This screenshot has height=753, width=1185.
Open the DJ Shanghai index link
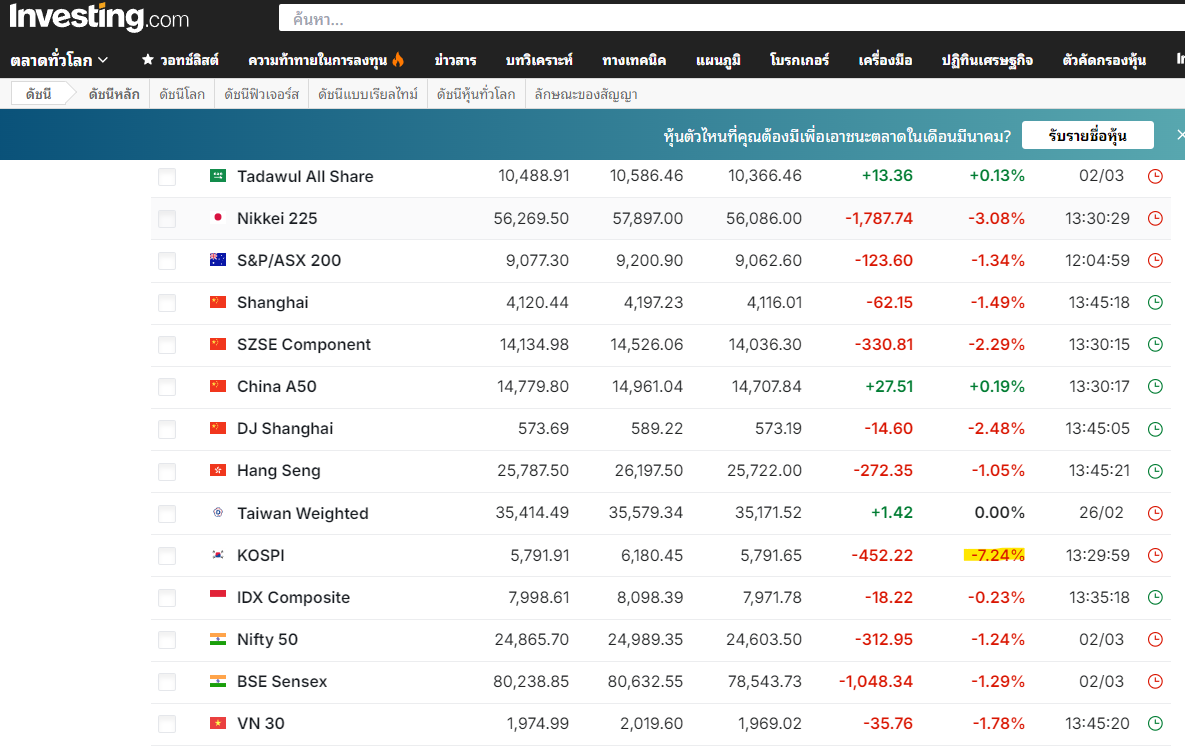285,429
